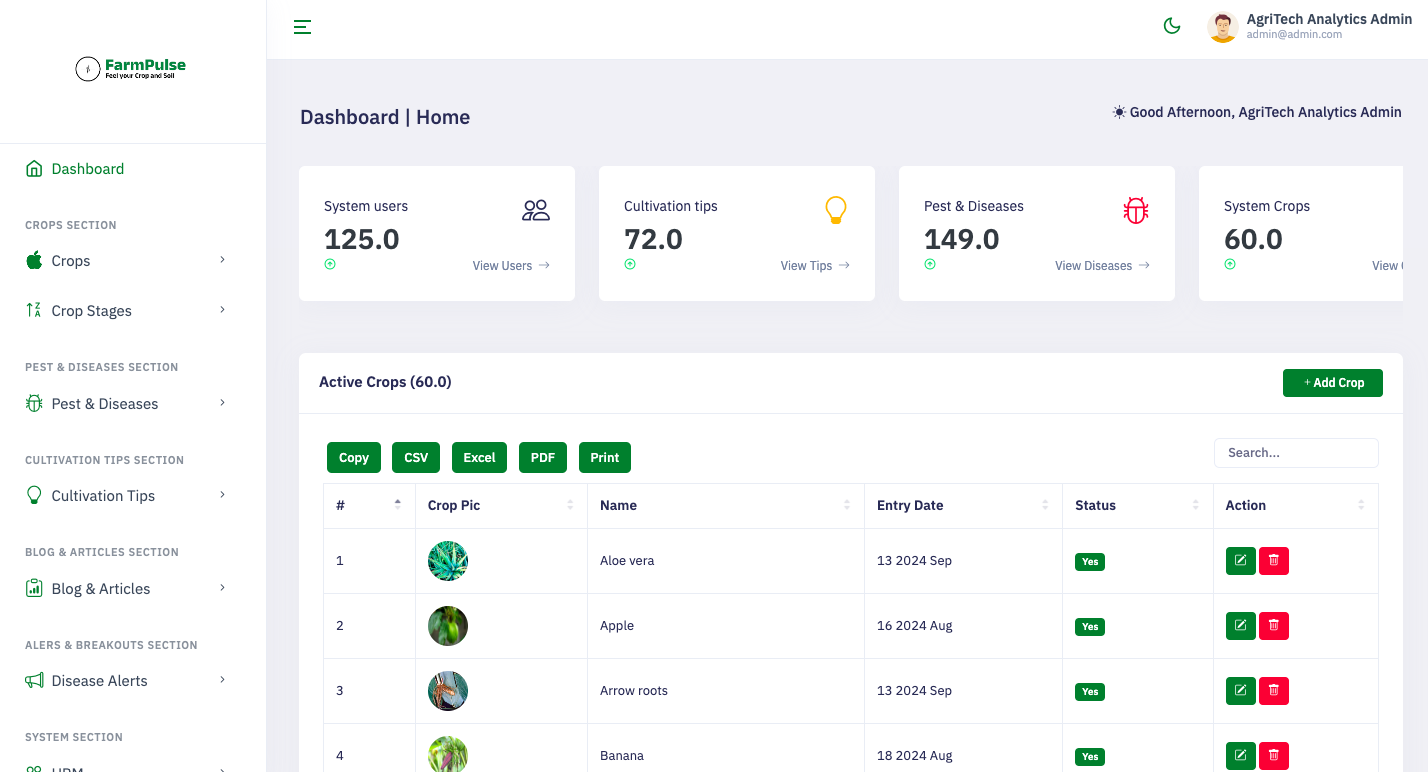
Task: Expand the Crop Stages submenu
Action: [126, 311]
